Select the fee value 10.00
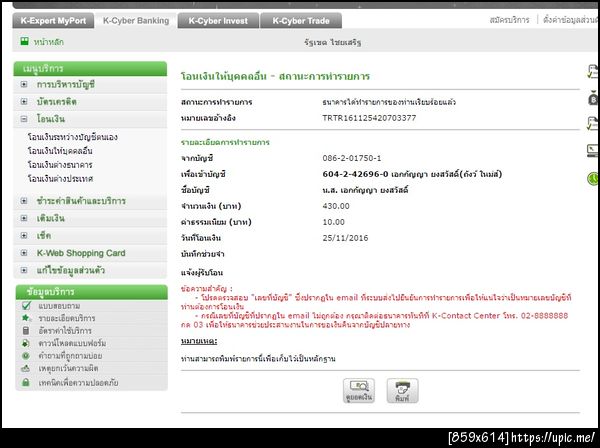Viewport: 600px width, 448px height. point(333,222)
